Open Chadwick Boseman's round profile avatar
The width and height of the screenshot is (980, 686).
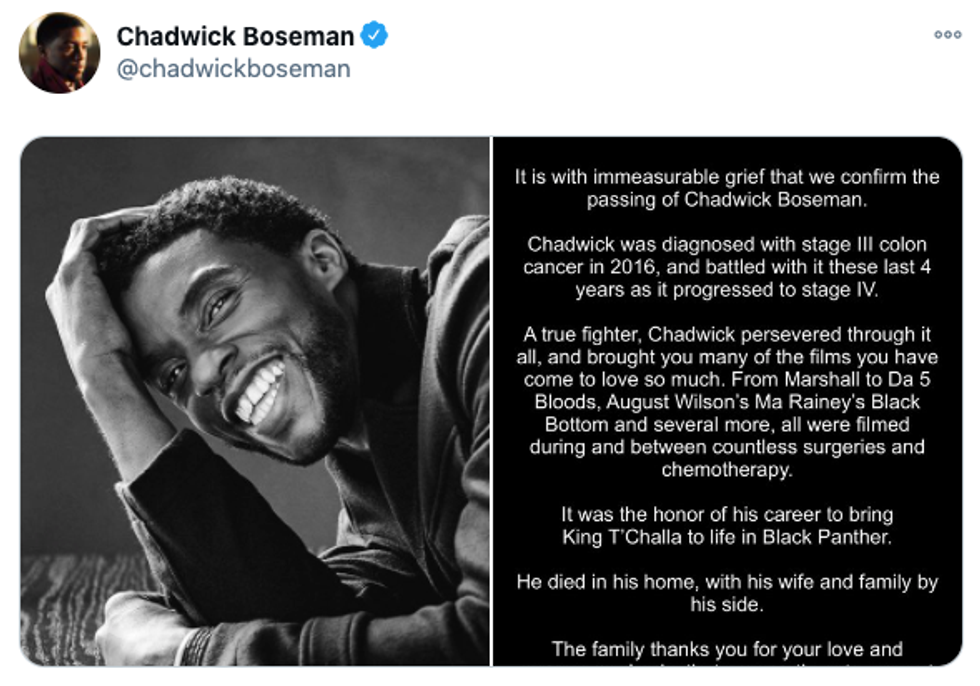(59, 53)
